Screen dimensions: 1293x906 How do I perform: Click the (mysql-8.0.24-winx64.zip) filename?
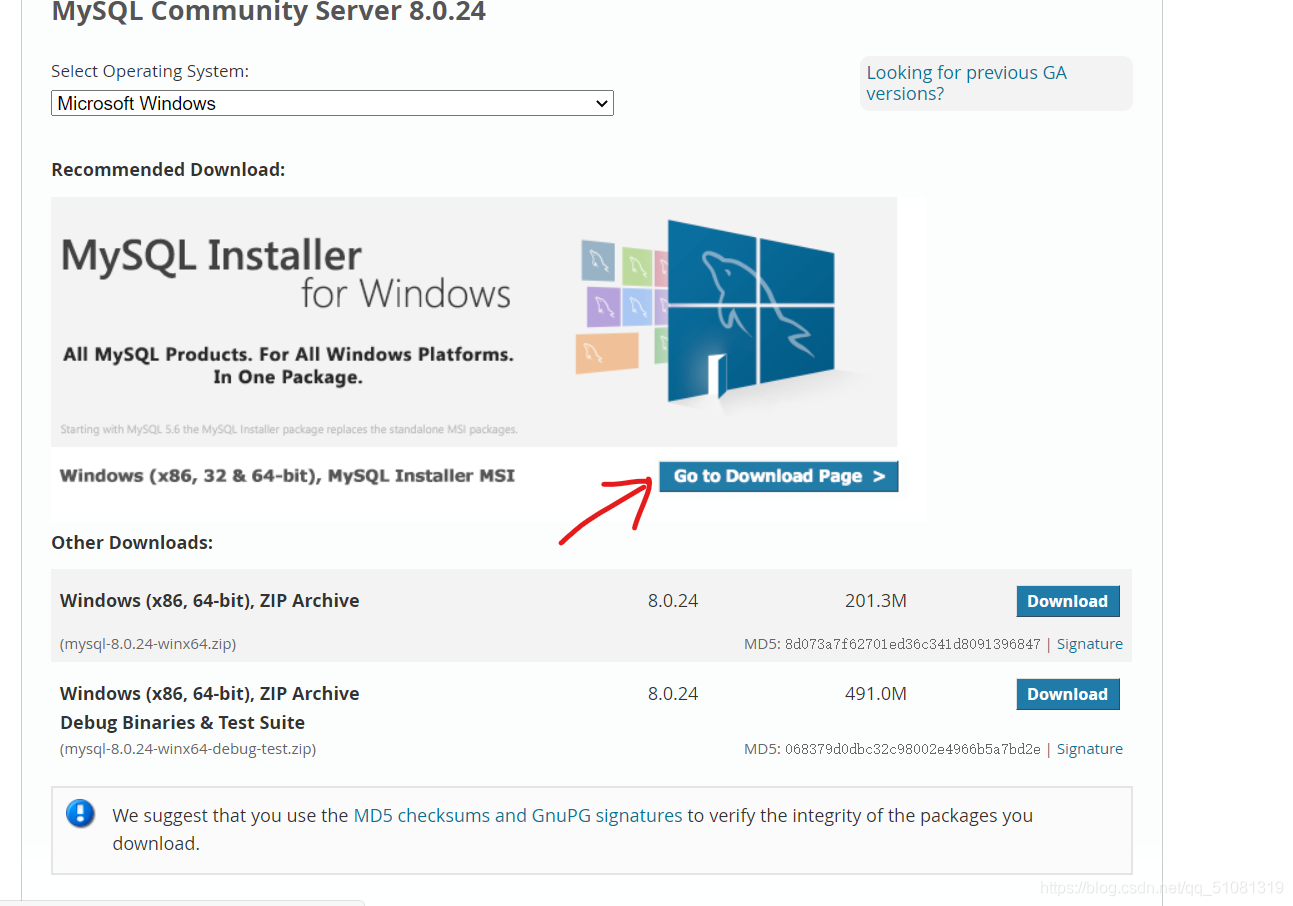coord(148,644)
